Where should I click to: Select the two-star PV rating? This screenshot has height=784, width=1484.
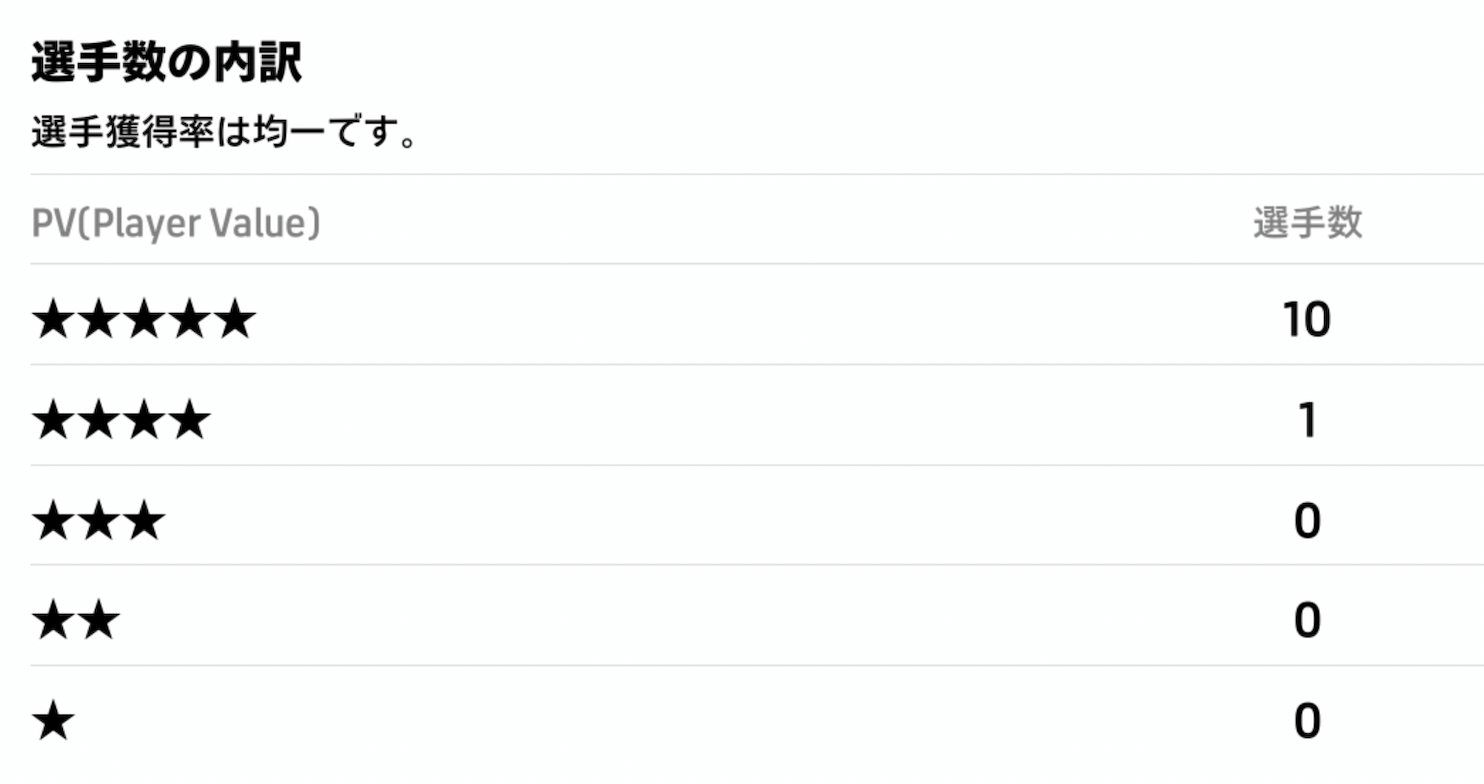click(x=76, y=621)
